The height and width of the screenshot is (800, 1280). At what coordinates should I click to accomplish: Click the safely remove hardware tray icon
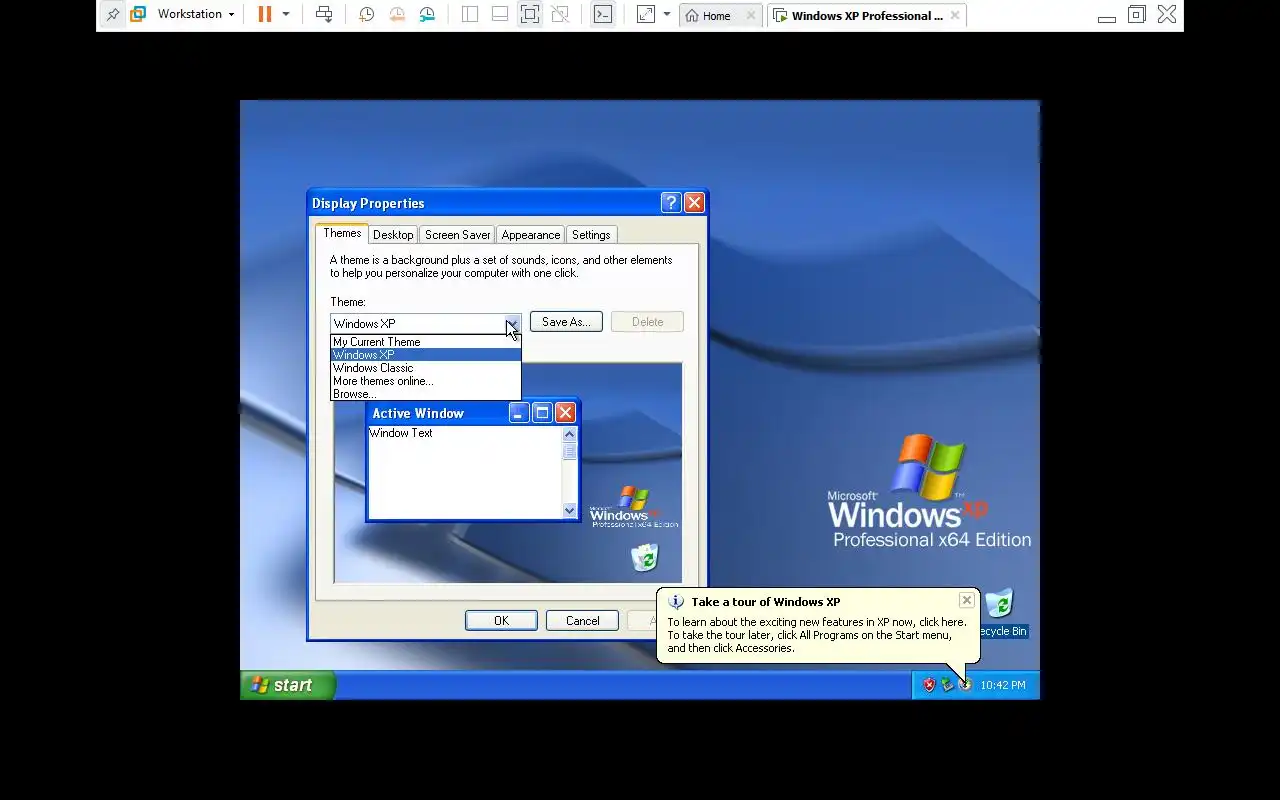point(947,685)
